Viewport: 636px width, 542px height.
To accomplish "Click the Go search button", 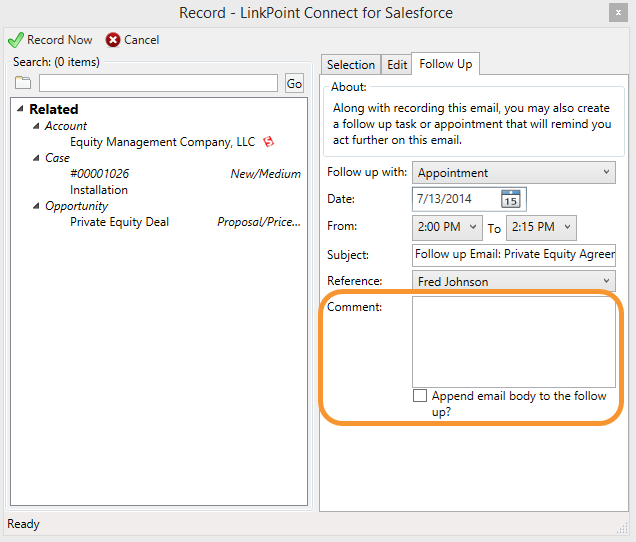I will click(294, 83).
